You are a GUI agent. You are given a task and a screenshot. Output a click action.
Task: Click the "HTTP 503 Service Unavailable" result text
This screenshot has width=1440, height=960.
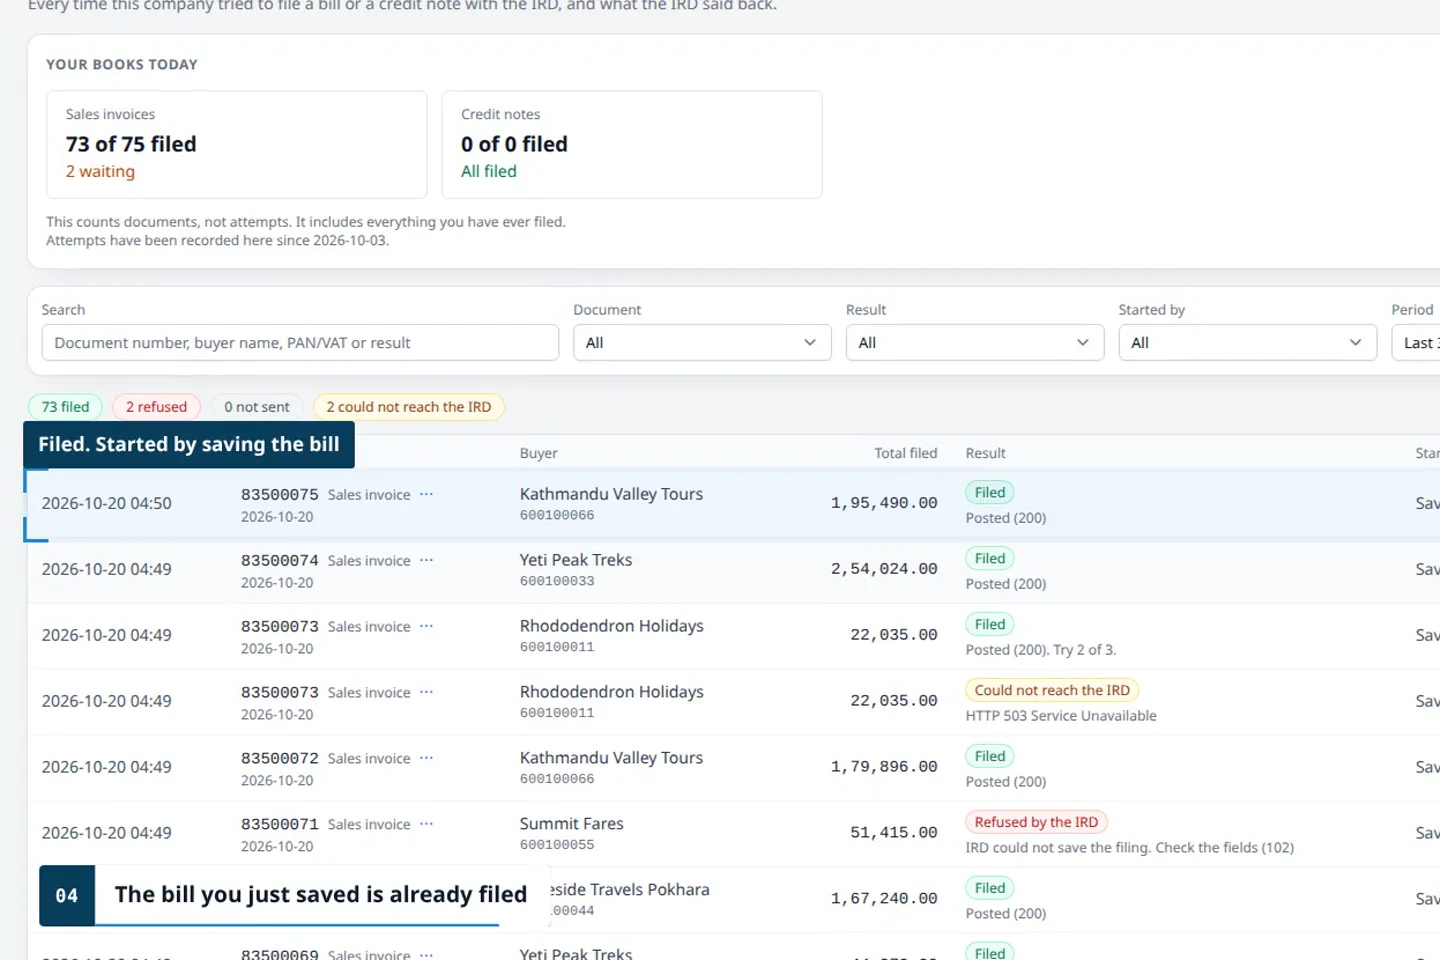(1061, 716)
